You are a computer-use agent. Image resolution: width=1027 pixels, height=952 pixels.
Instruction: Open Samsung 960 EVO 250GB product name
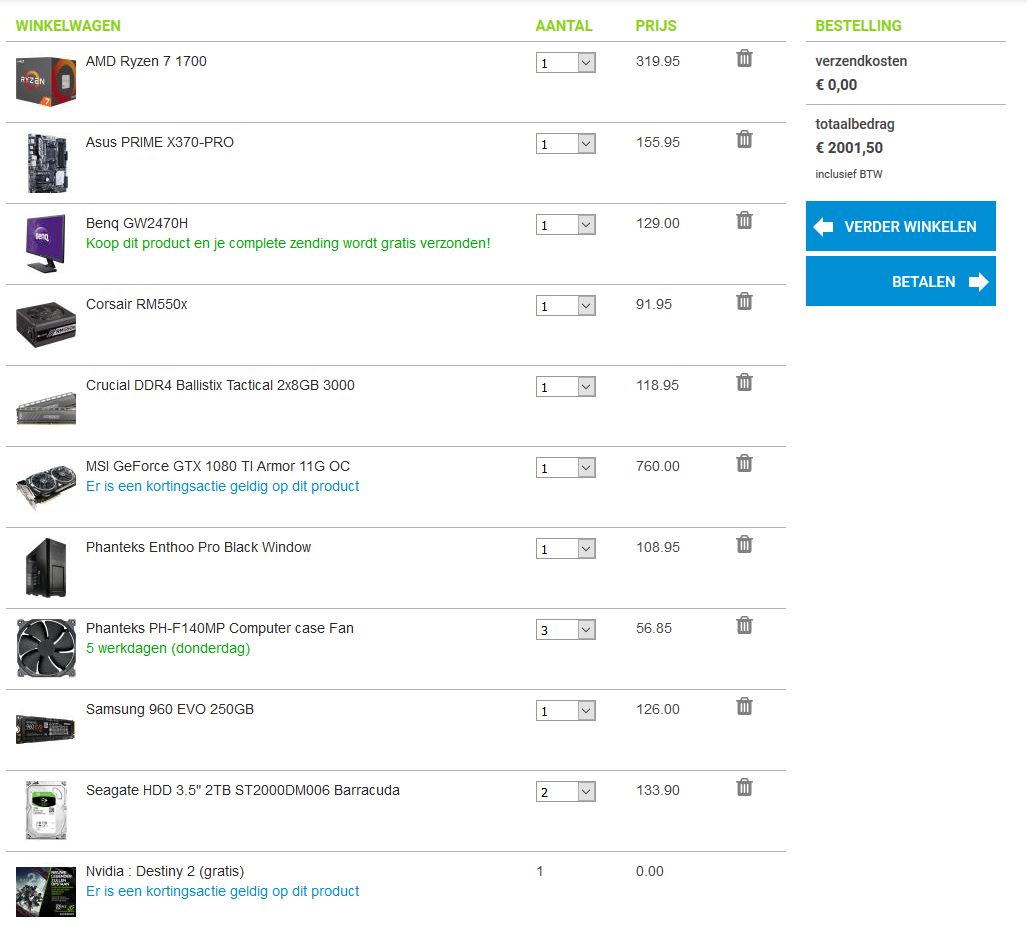tap(170, 709)
